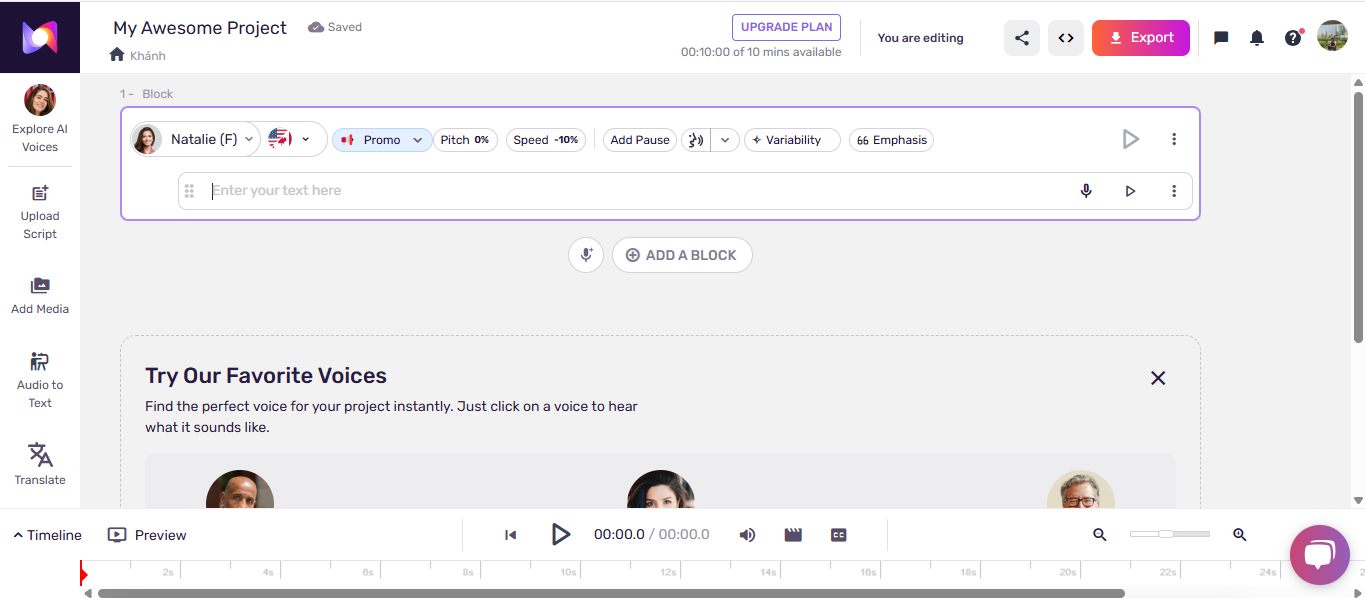Select the Audio to Text feature
1365x598 pixels.
40,378
